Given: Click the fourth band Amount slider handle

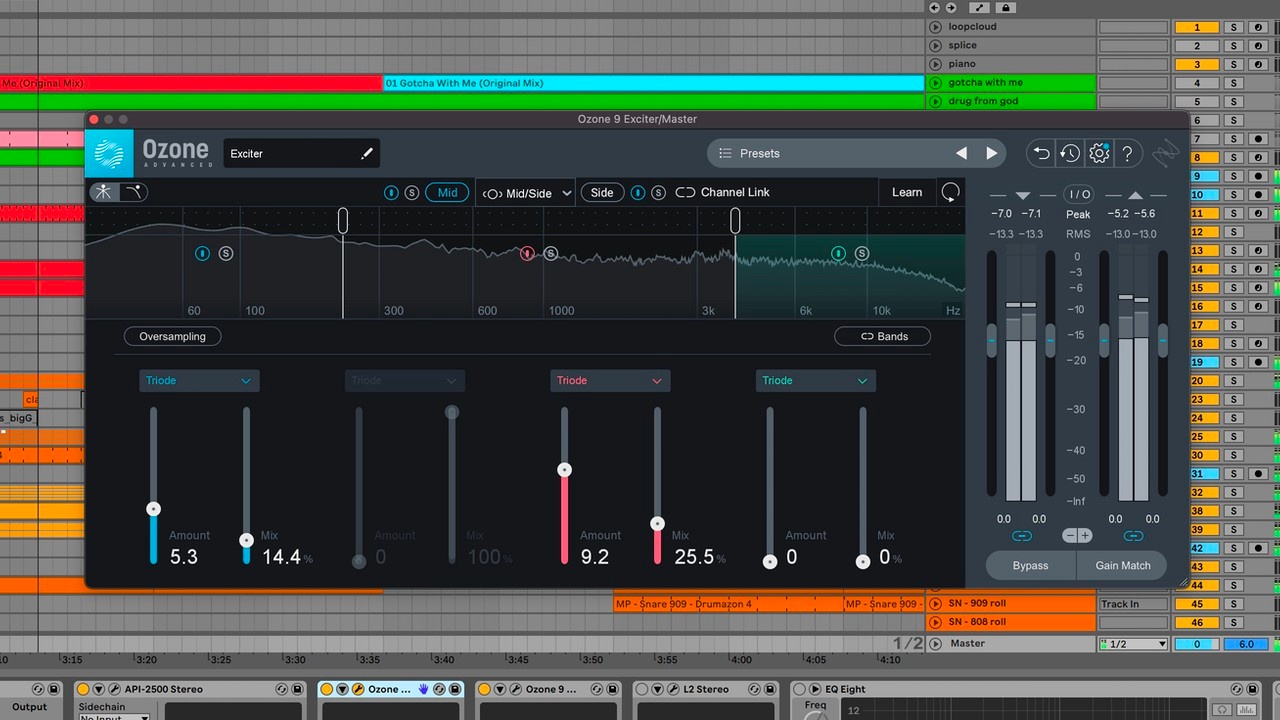Looking at the screenshot, I should tap(769, 562).
